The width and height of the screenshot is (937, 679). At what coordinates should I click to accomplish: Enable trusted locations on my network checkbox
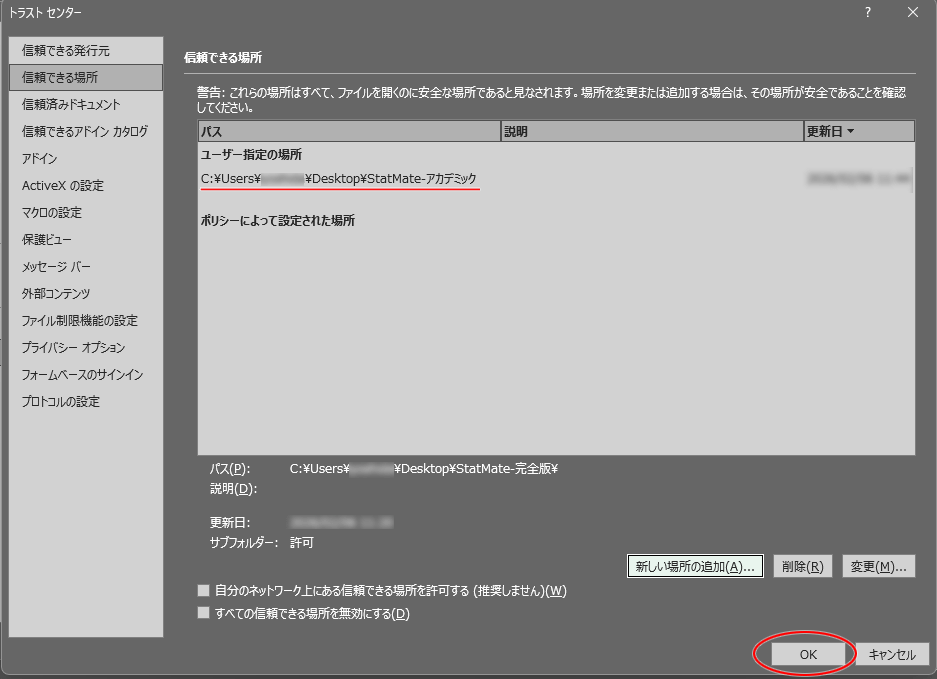pyautogui.click(x=204, y=591)
